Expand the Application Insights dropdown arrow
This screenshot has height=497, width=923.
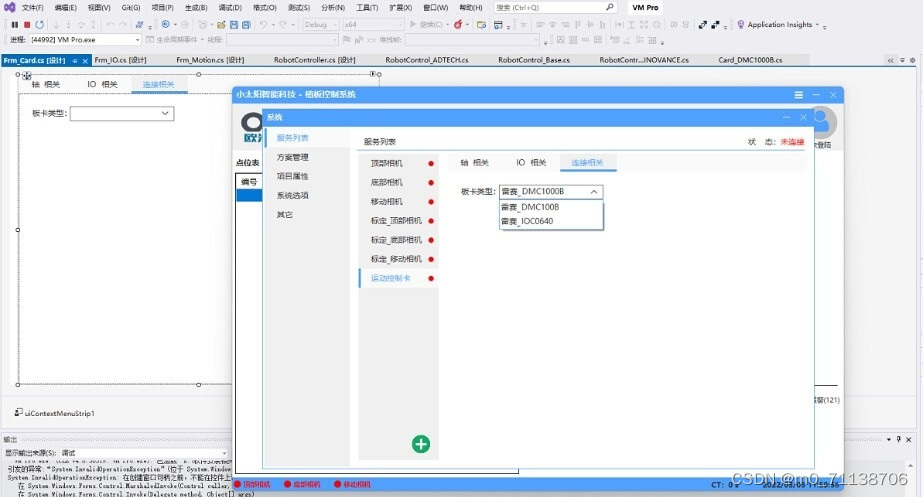coord(818,25)
